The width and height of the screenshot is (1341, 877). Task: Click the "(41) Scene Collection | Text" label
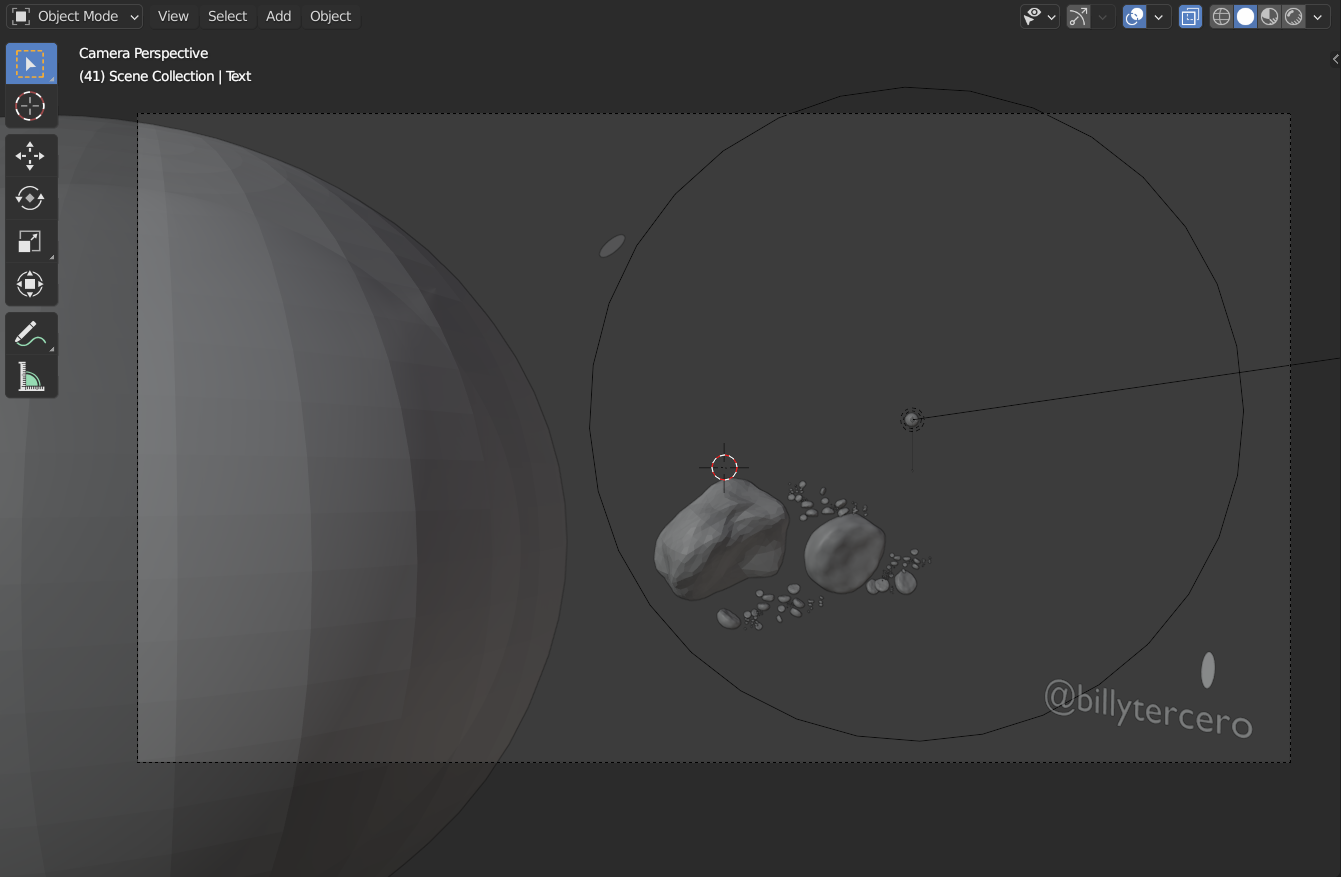coord(165,76)
